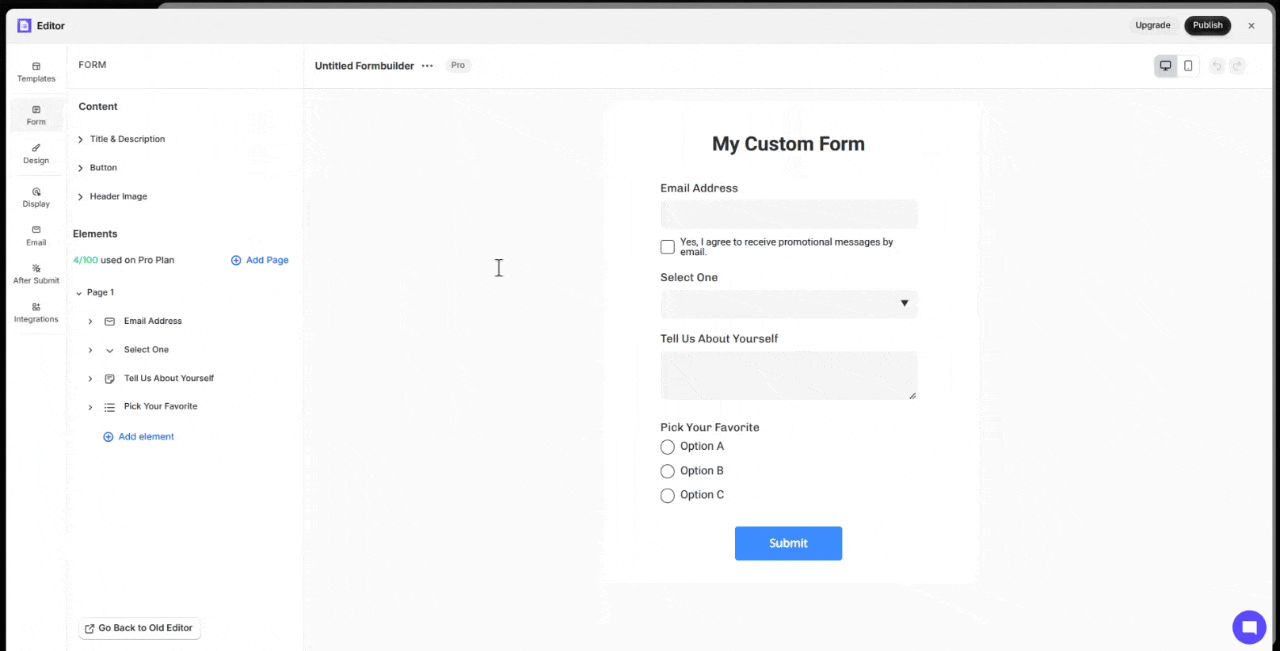The height and width of the screenshot is (651, 1280).
Task: Click the Add element link
Action: tap(139, 437)
